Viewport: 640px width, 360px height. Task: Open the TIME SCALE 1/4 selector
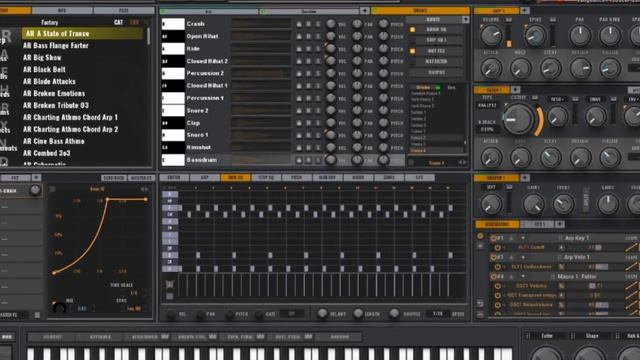coord(133,293)
